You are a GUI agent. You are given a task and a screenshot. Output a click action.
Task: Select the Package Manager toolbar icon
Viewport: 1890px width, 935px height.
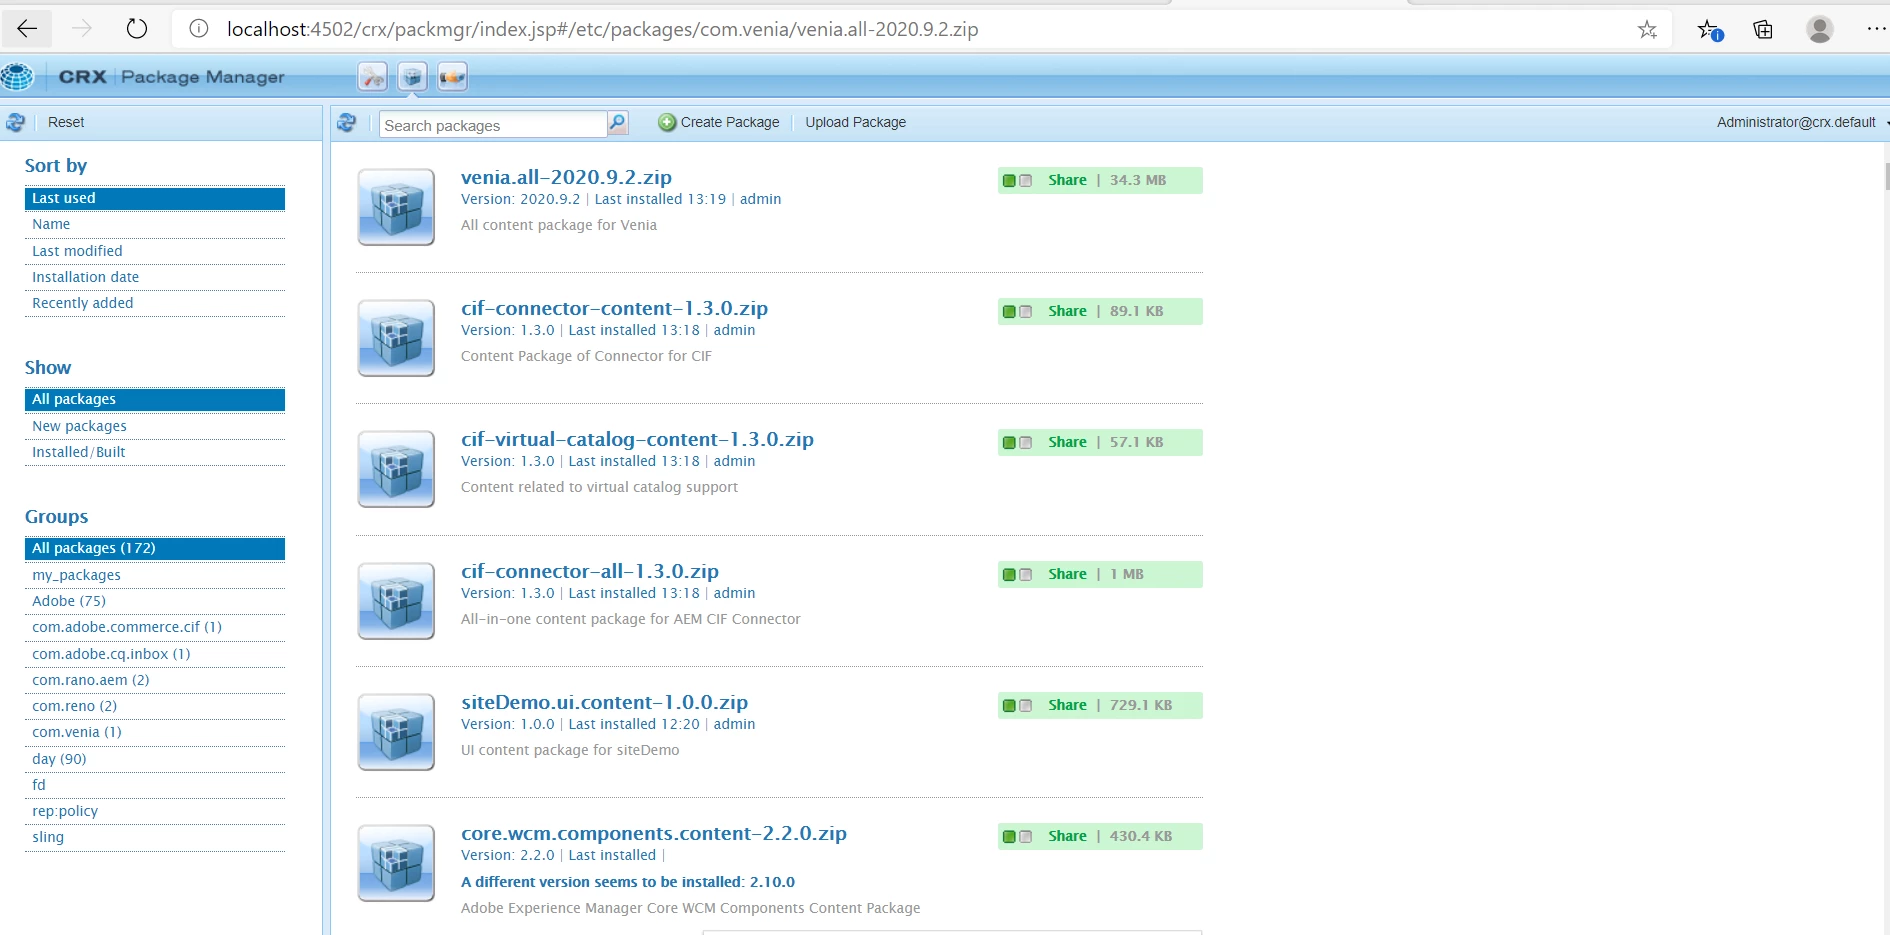[413, 77]
